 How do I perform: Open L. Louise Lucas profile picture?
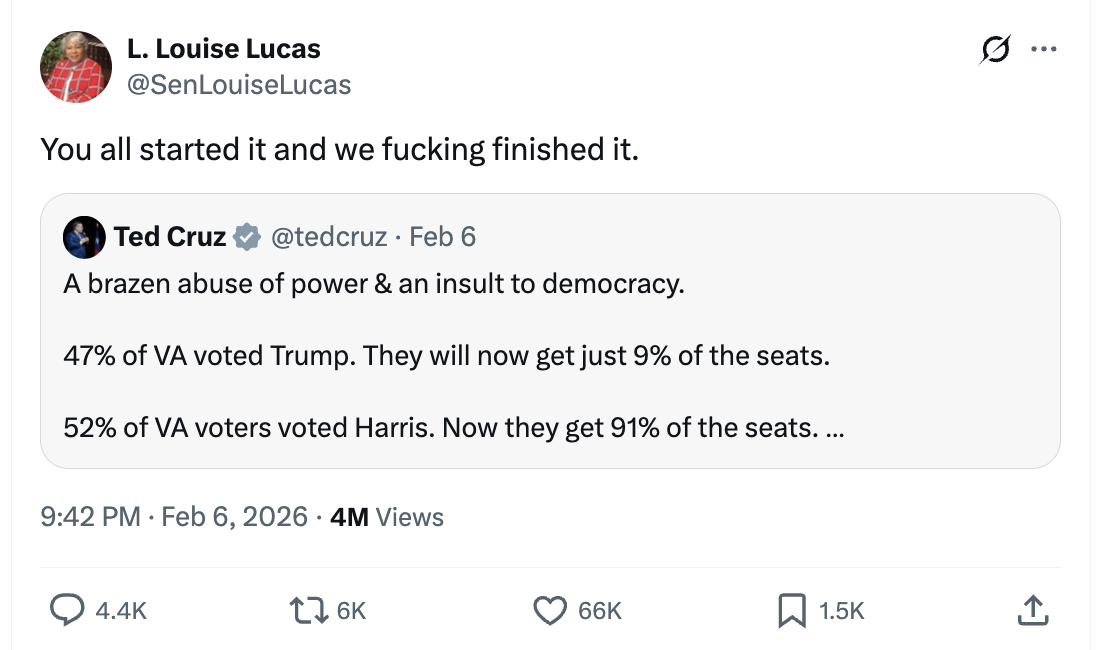click(75, 67)
